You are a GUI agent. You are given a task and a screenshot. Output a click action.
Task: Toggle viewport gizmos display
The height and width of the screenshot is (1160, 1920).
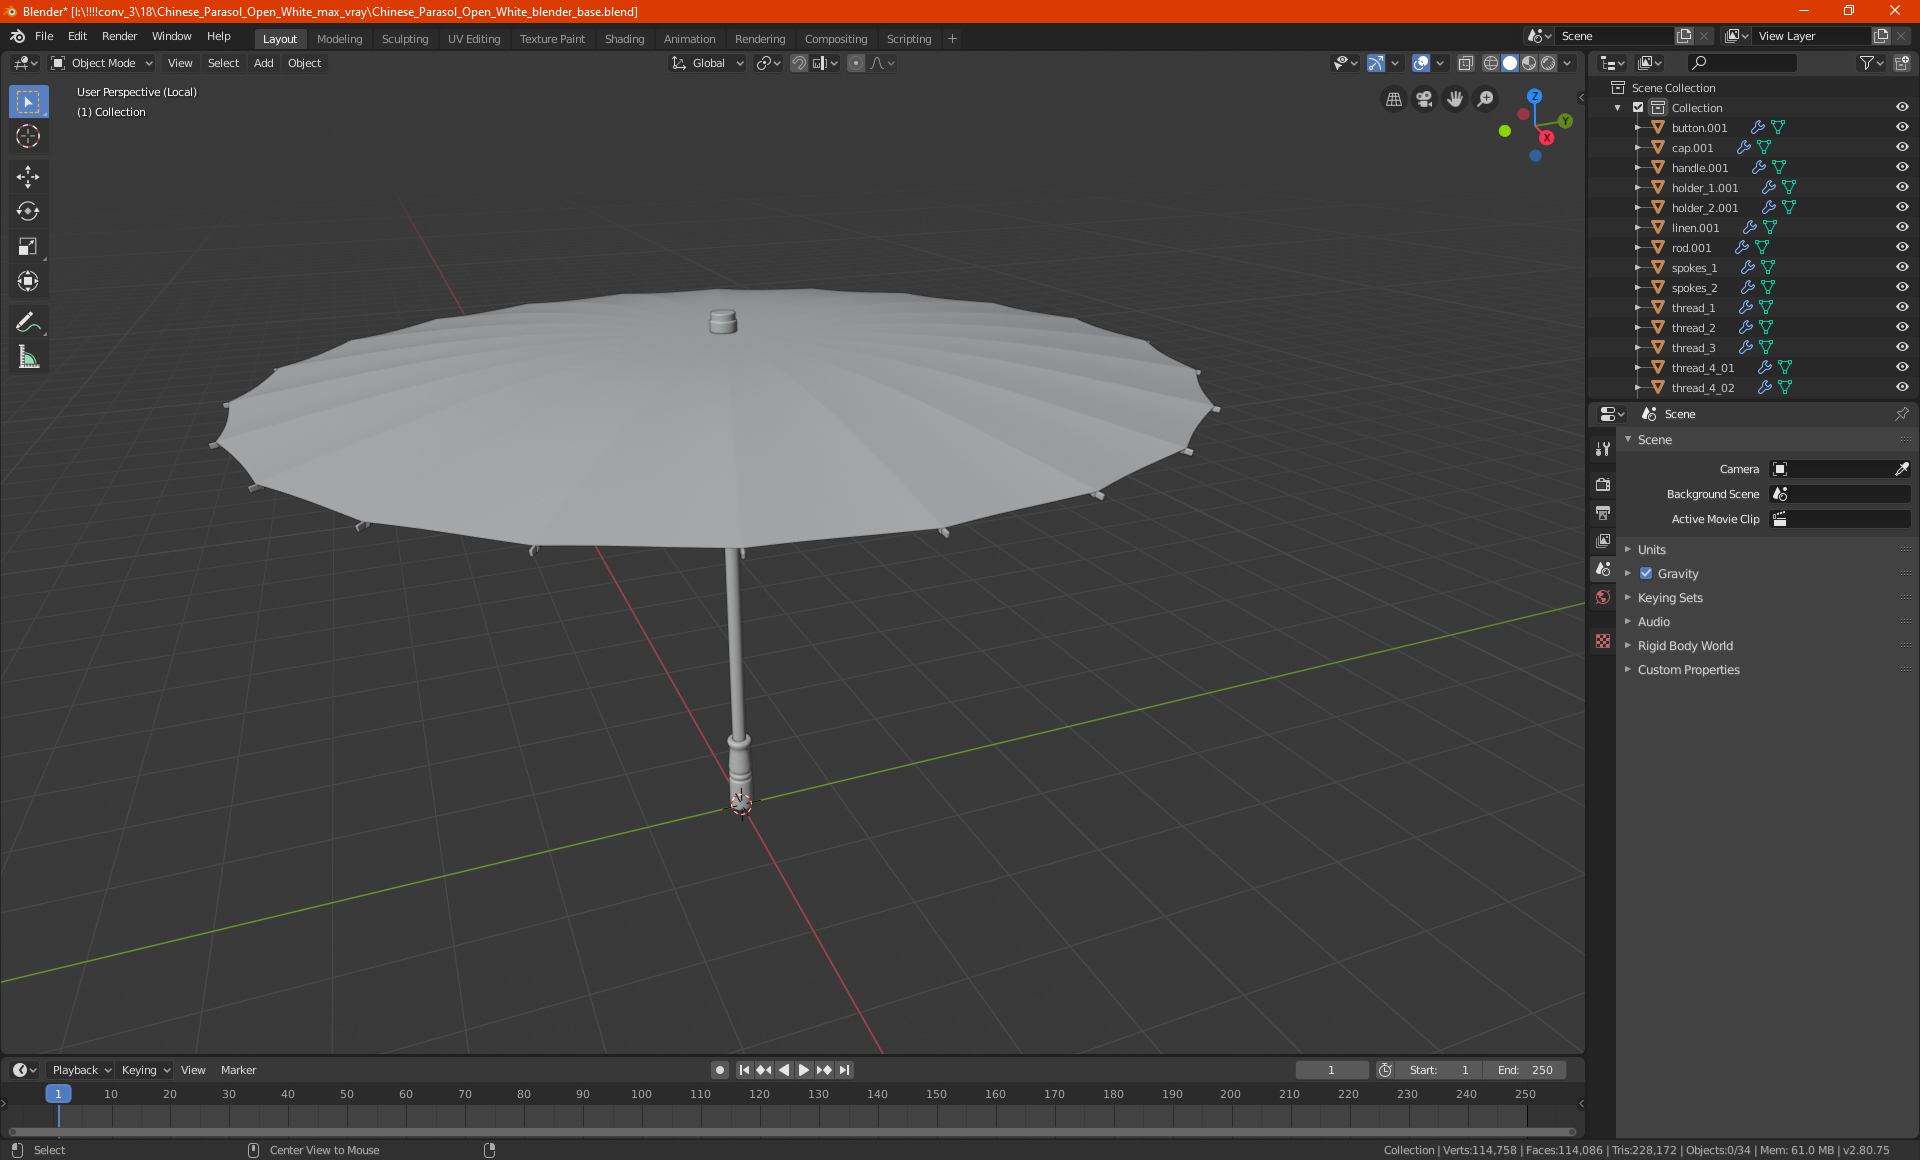coord(1376,63)
